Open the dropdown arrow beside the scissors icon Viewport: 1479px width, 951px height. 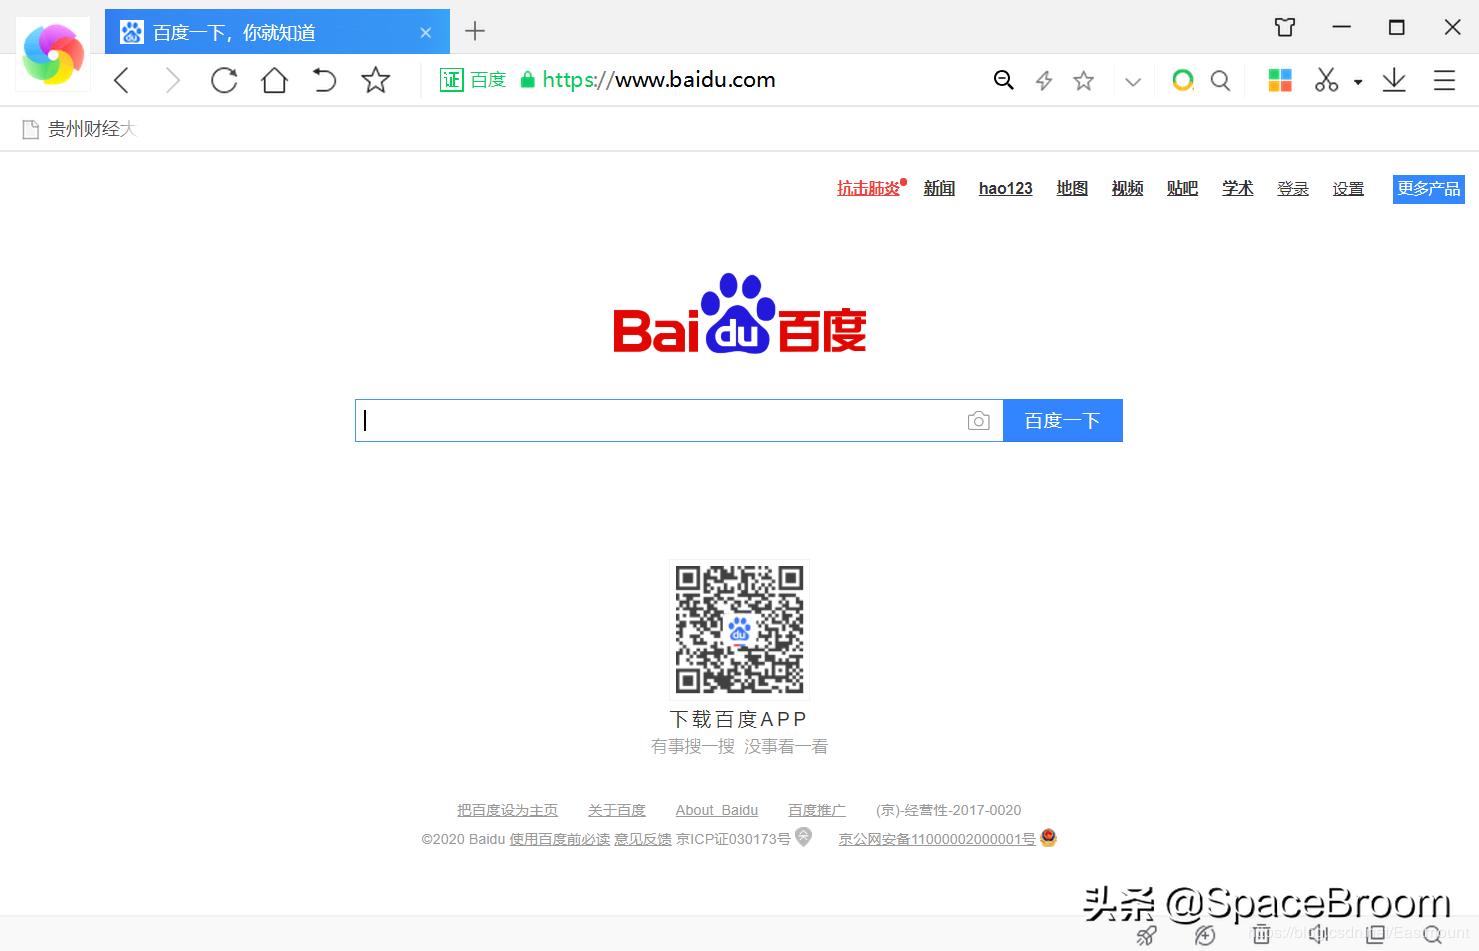click(1357, 80)
